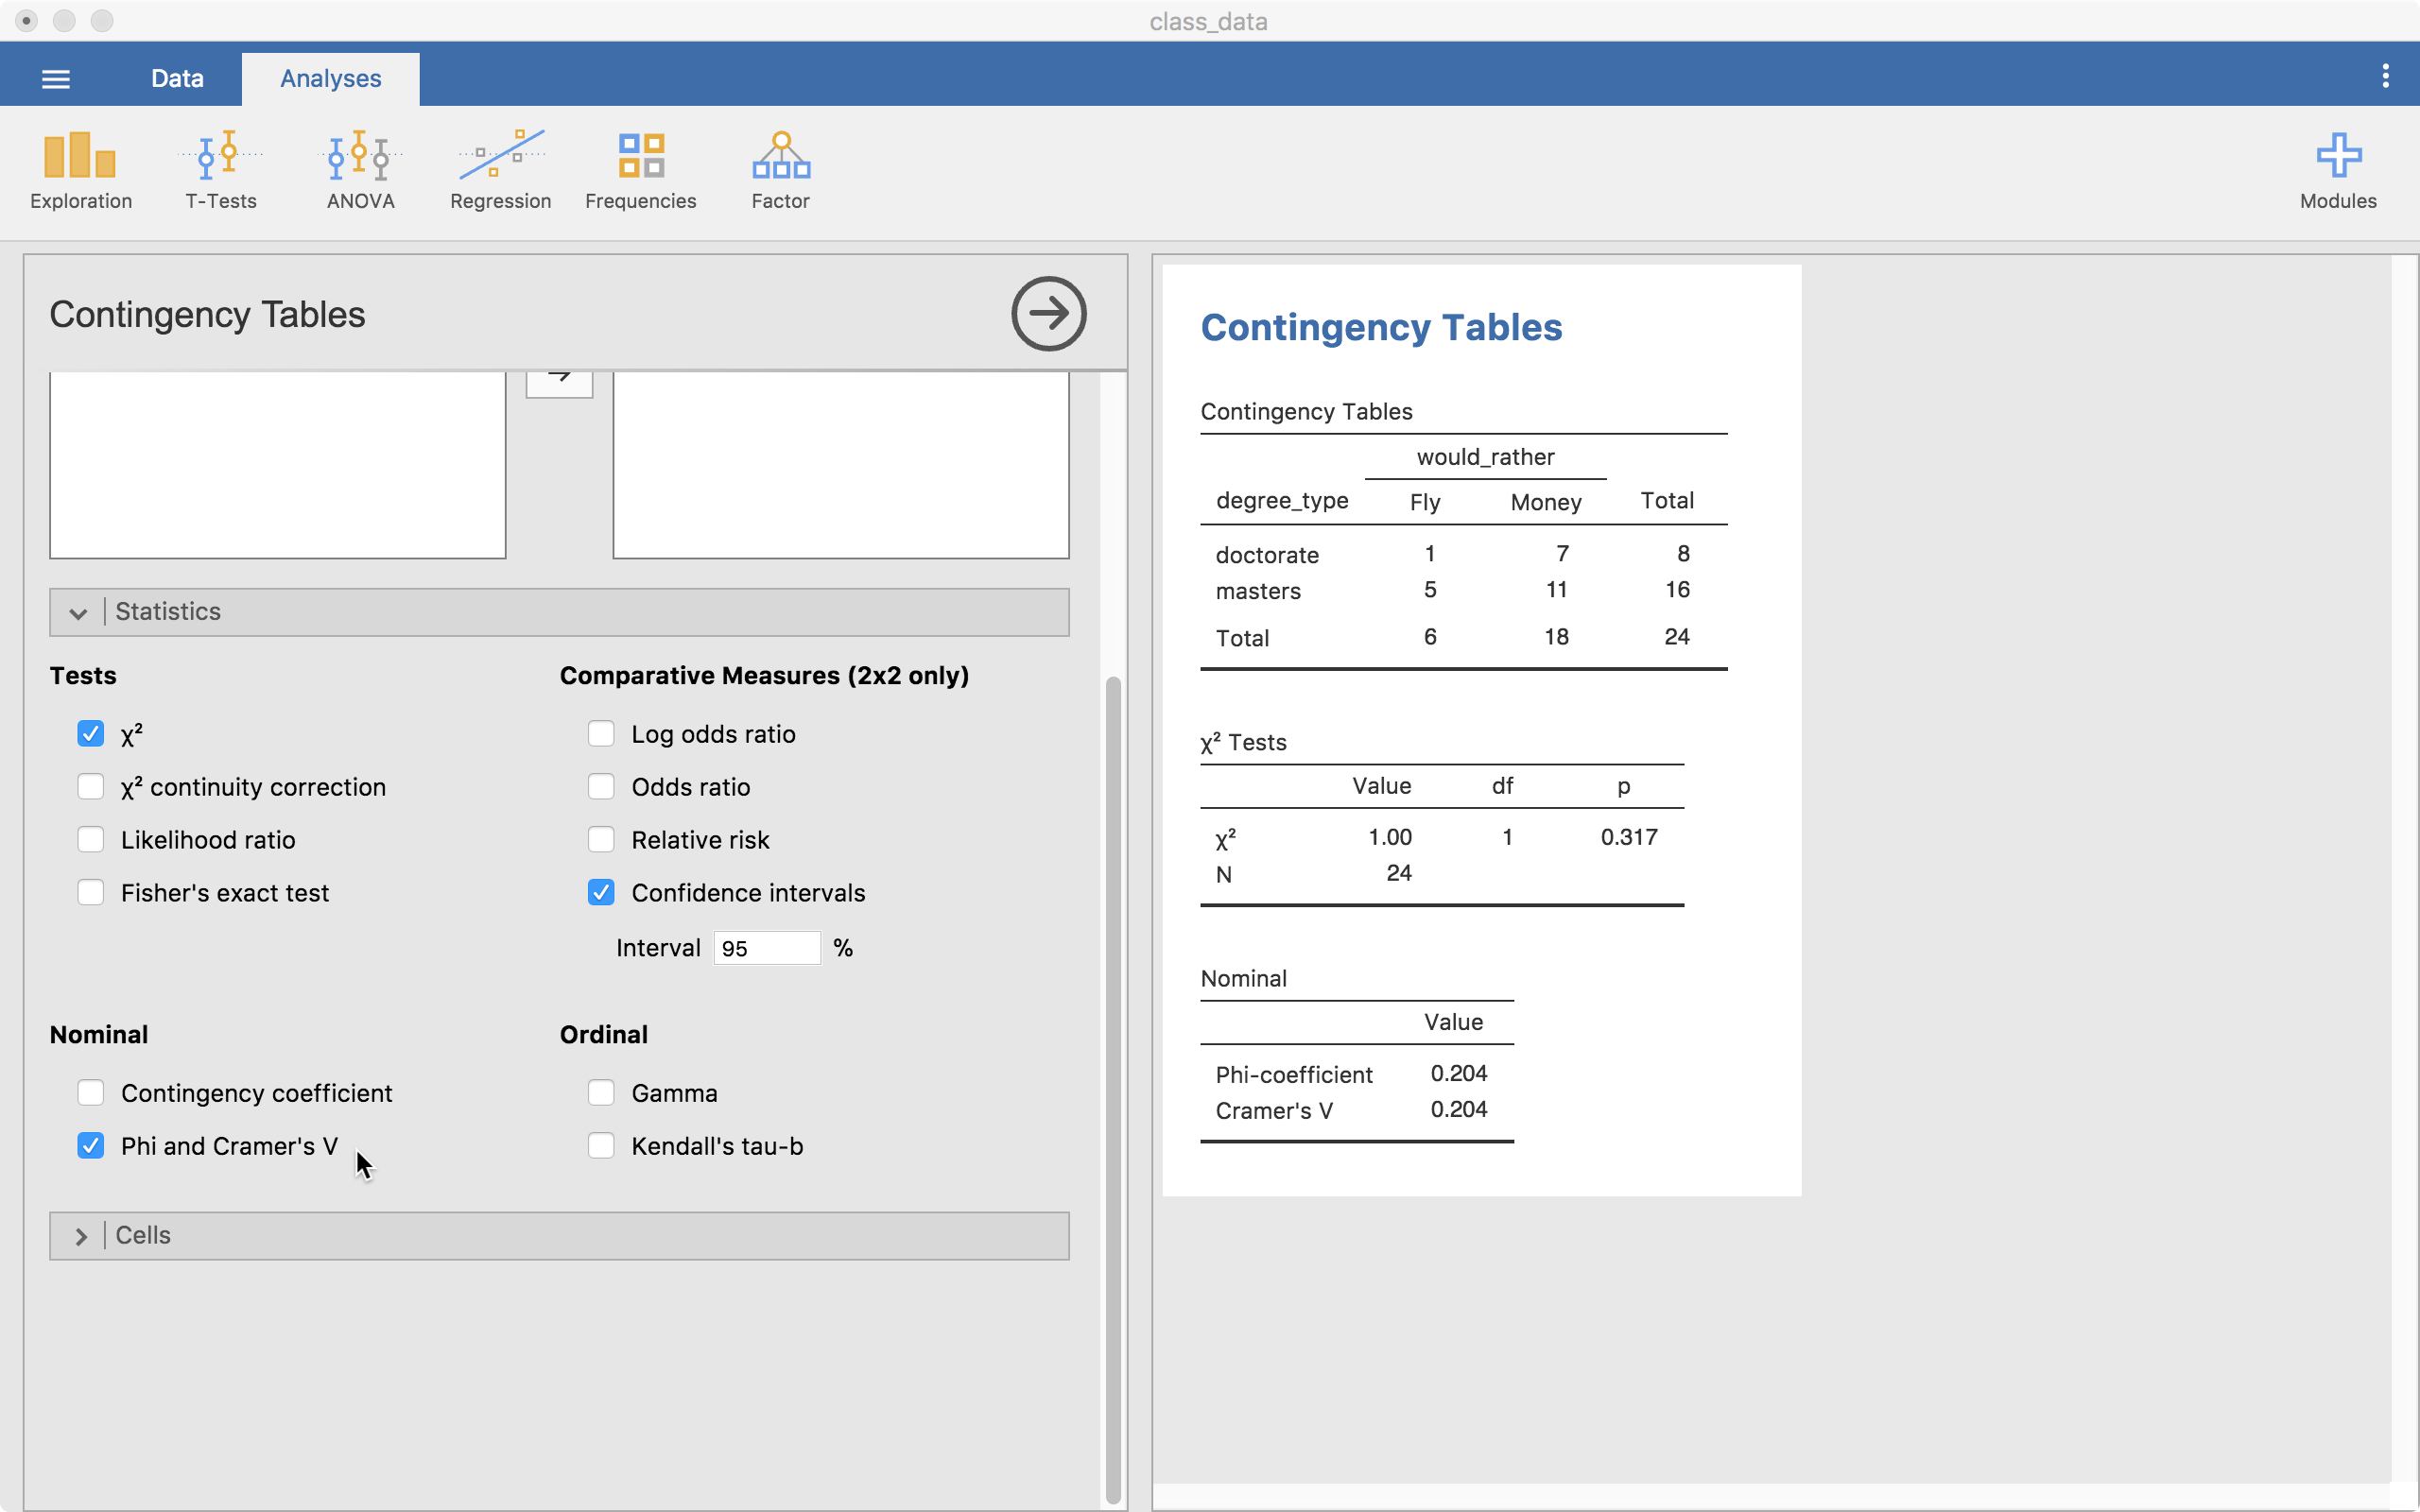Check the Log odds ratio option

601,734
